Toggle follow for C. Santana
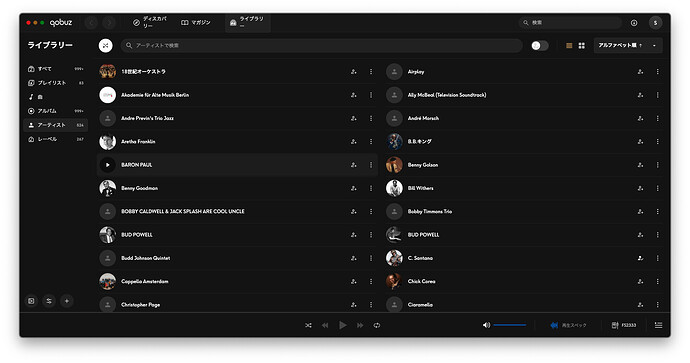Viewport: 690px width, 363px height. [640, 258]
